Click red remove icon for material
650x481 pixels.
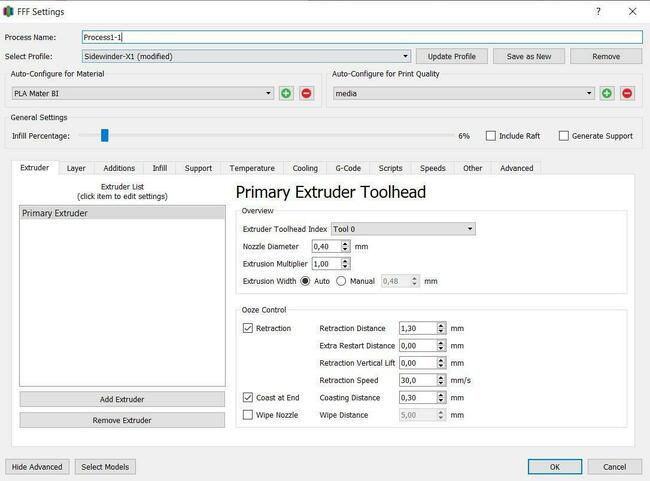(306, 93)
